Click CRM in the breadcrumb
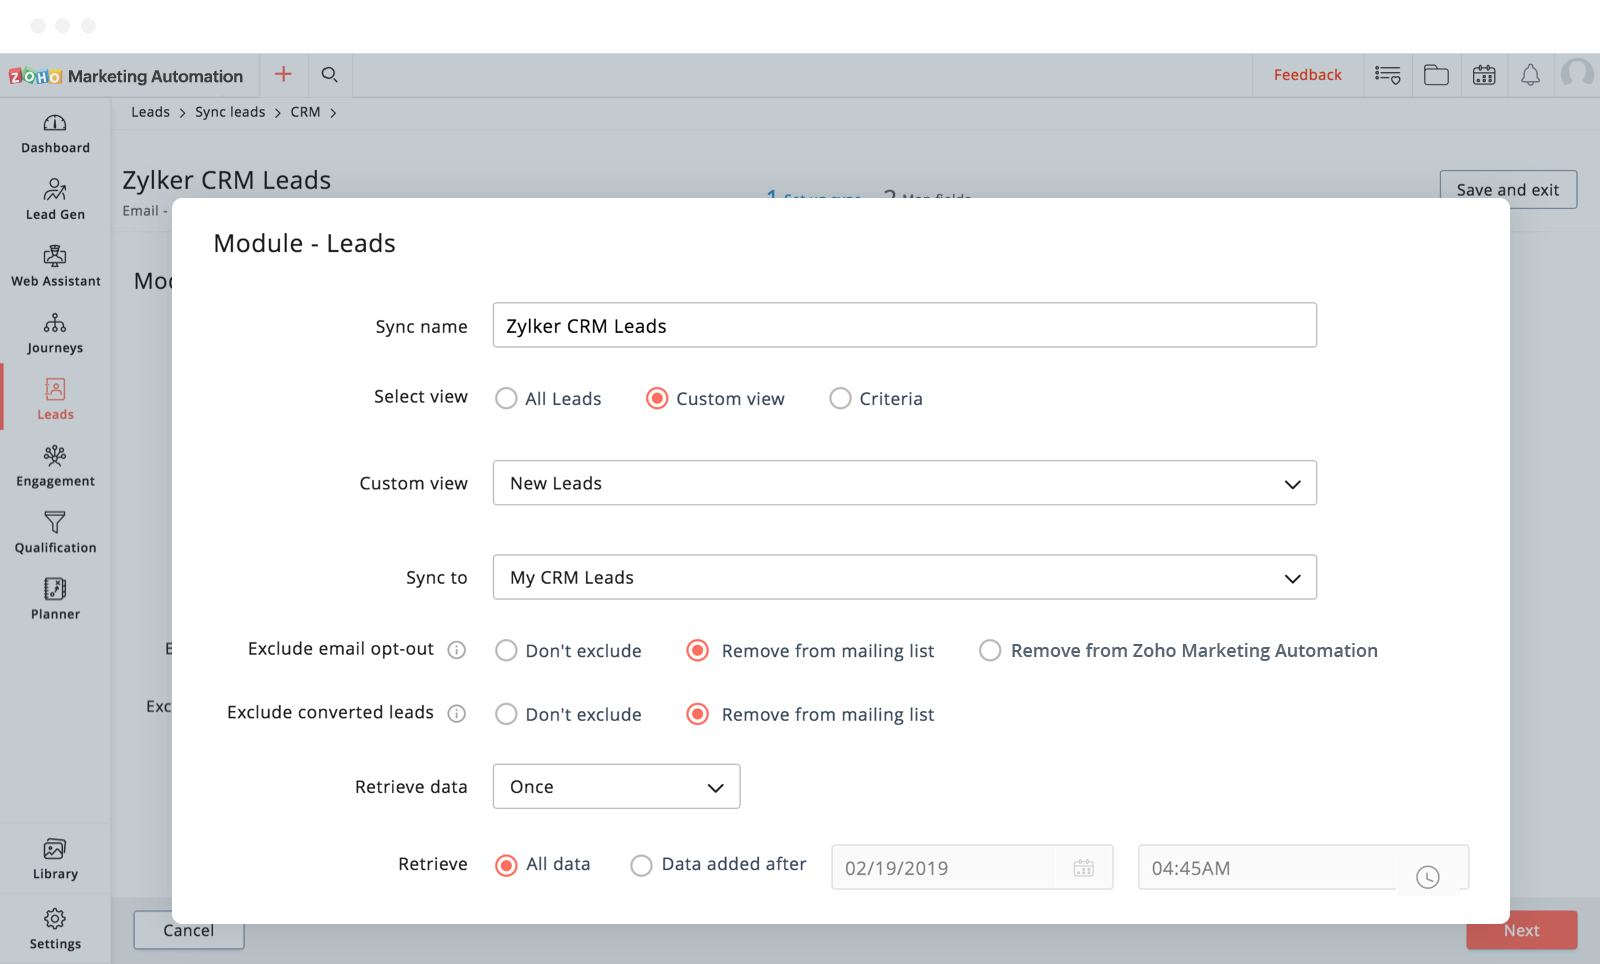Screen dimensions: 1600x964 pyautogui.click(x=305, y=112)
